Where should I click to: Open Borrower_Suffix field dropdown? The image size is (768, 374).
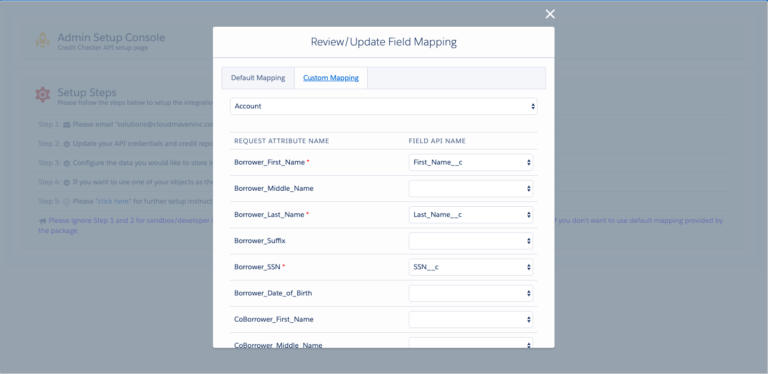(471, 241)
